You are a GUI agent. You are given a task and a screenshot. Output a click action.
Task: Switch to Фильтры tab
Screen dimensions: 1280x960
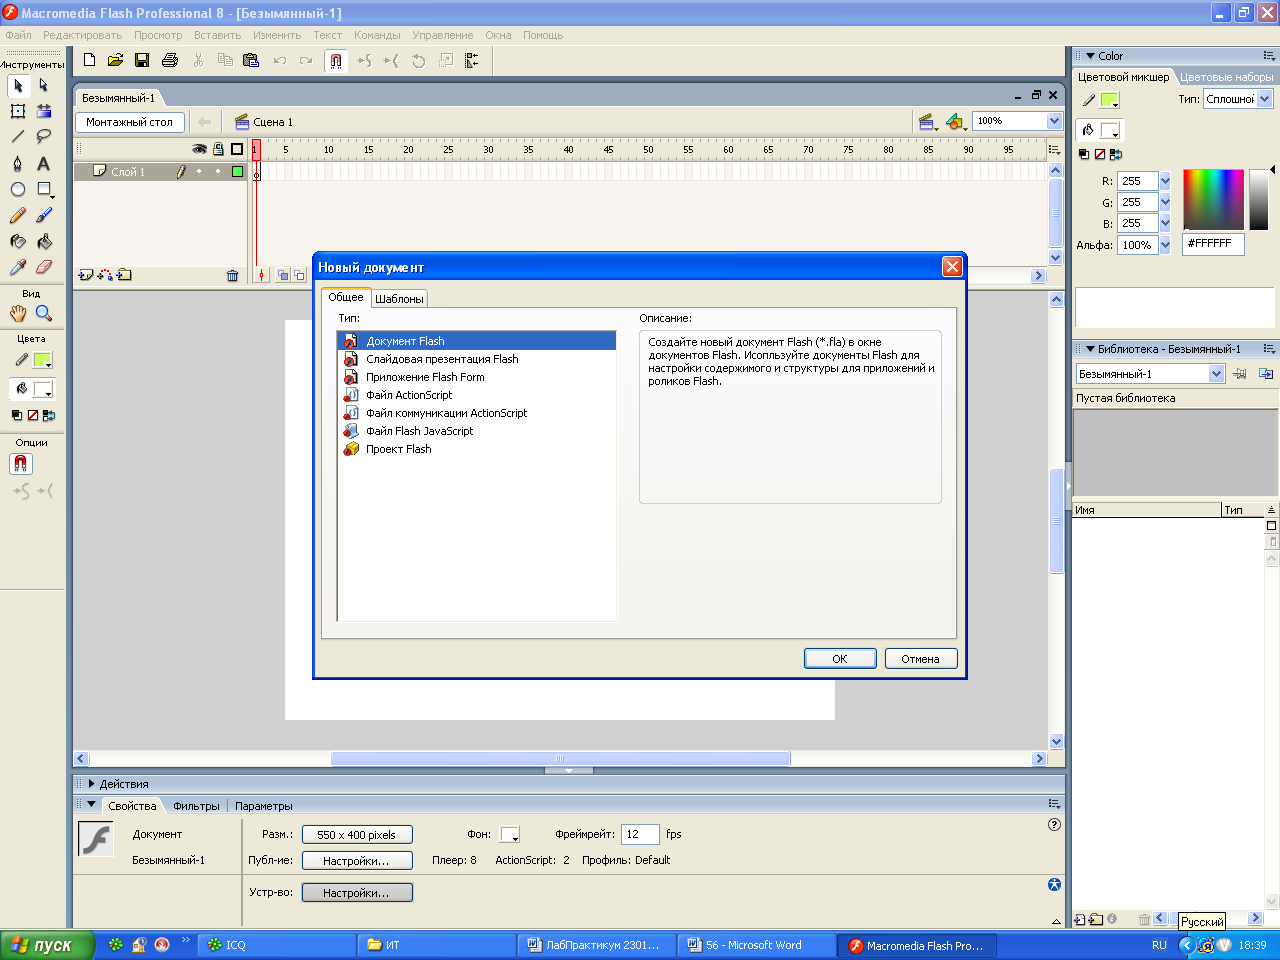[x=196, y=806]
